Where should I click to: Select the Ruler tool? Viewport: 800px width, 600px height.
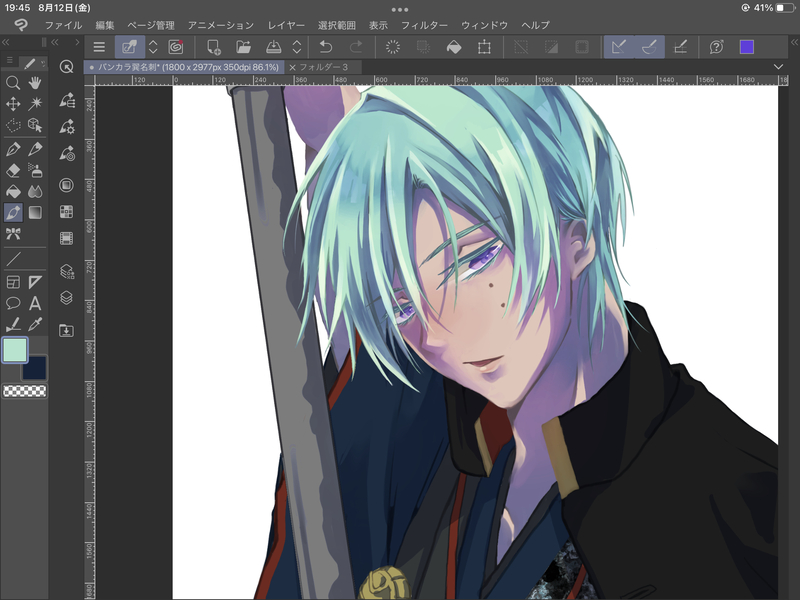point(35,282)
